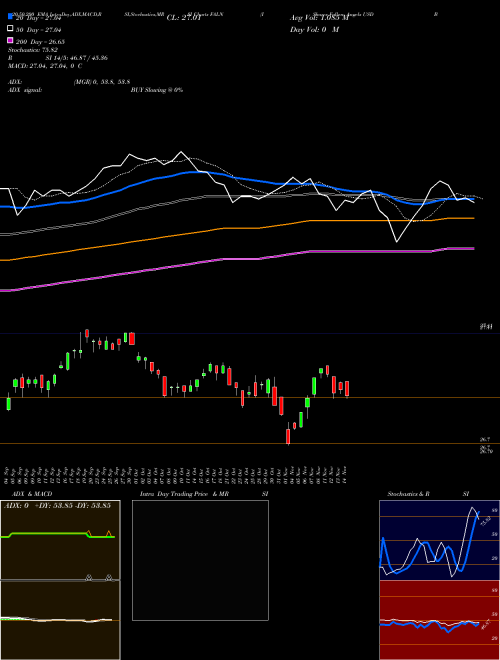Click the blue 20 Day legend swatch

click(10, 16)
